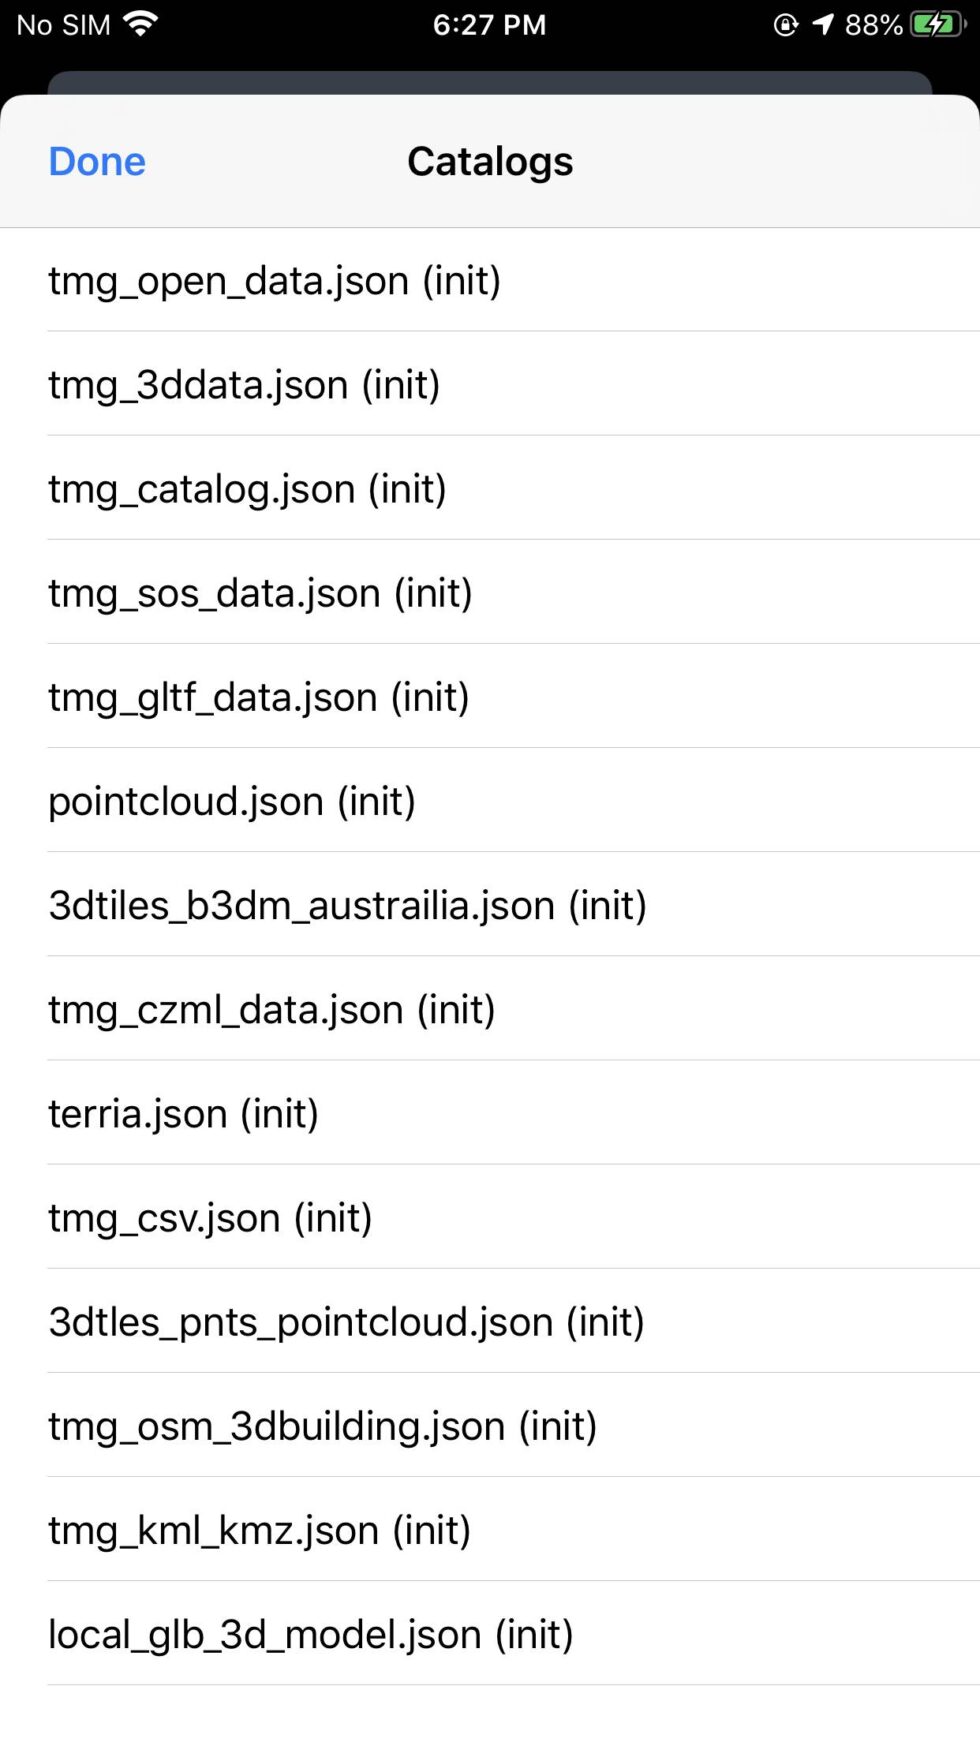Tap the battery charging indicator
Screen dimensions: 980x1742
[x=936, y=23]
